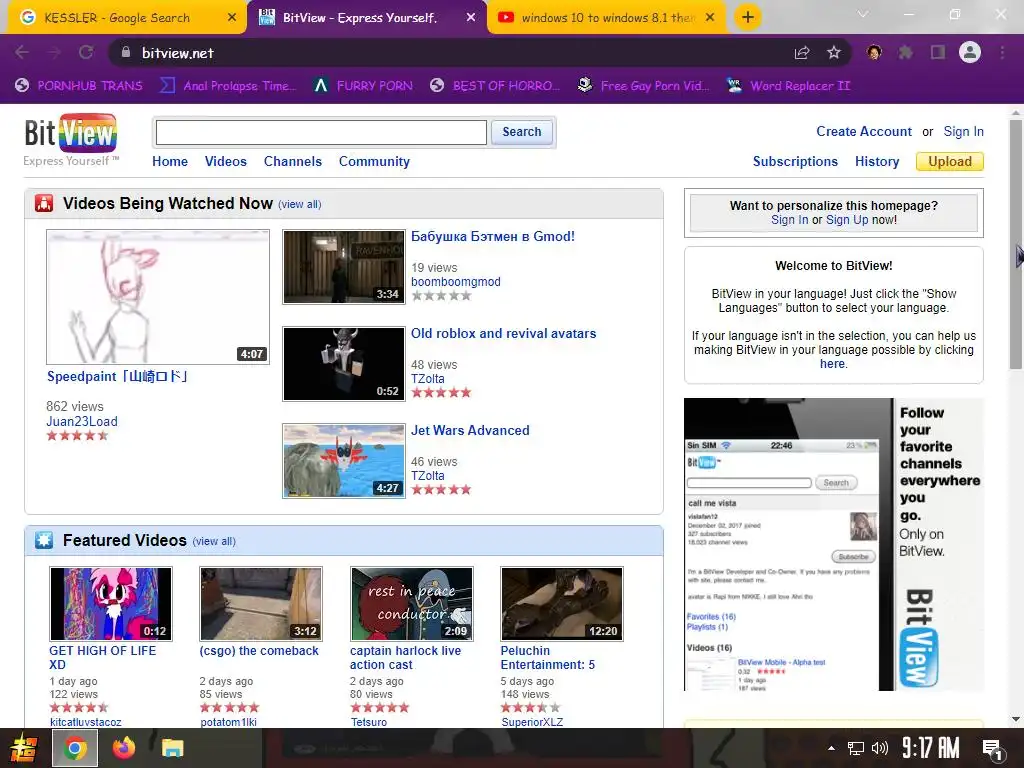Viewport: 1024px width, 768px height.
Task: Open the BEST OF HORRO... bookmark
Action: (x=495, y=86)
